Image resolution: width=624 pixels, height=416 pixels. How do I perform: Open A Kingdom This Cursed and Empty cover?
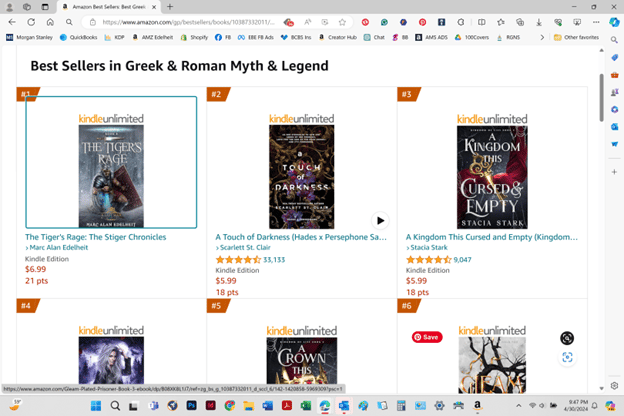tap(492, 177)
